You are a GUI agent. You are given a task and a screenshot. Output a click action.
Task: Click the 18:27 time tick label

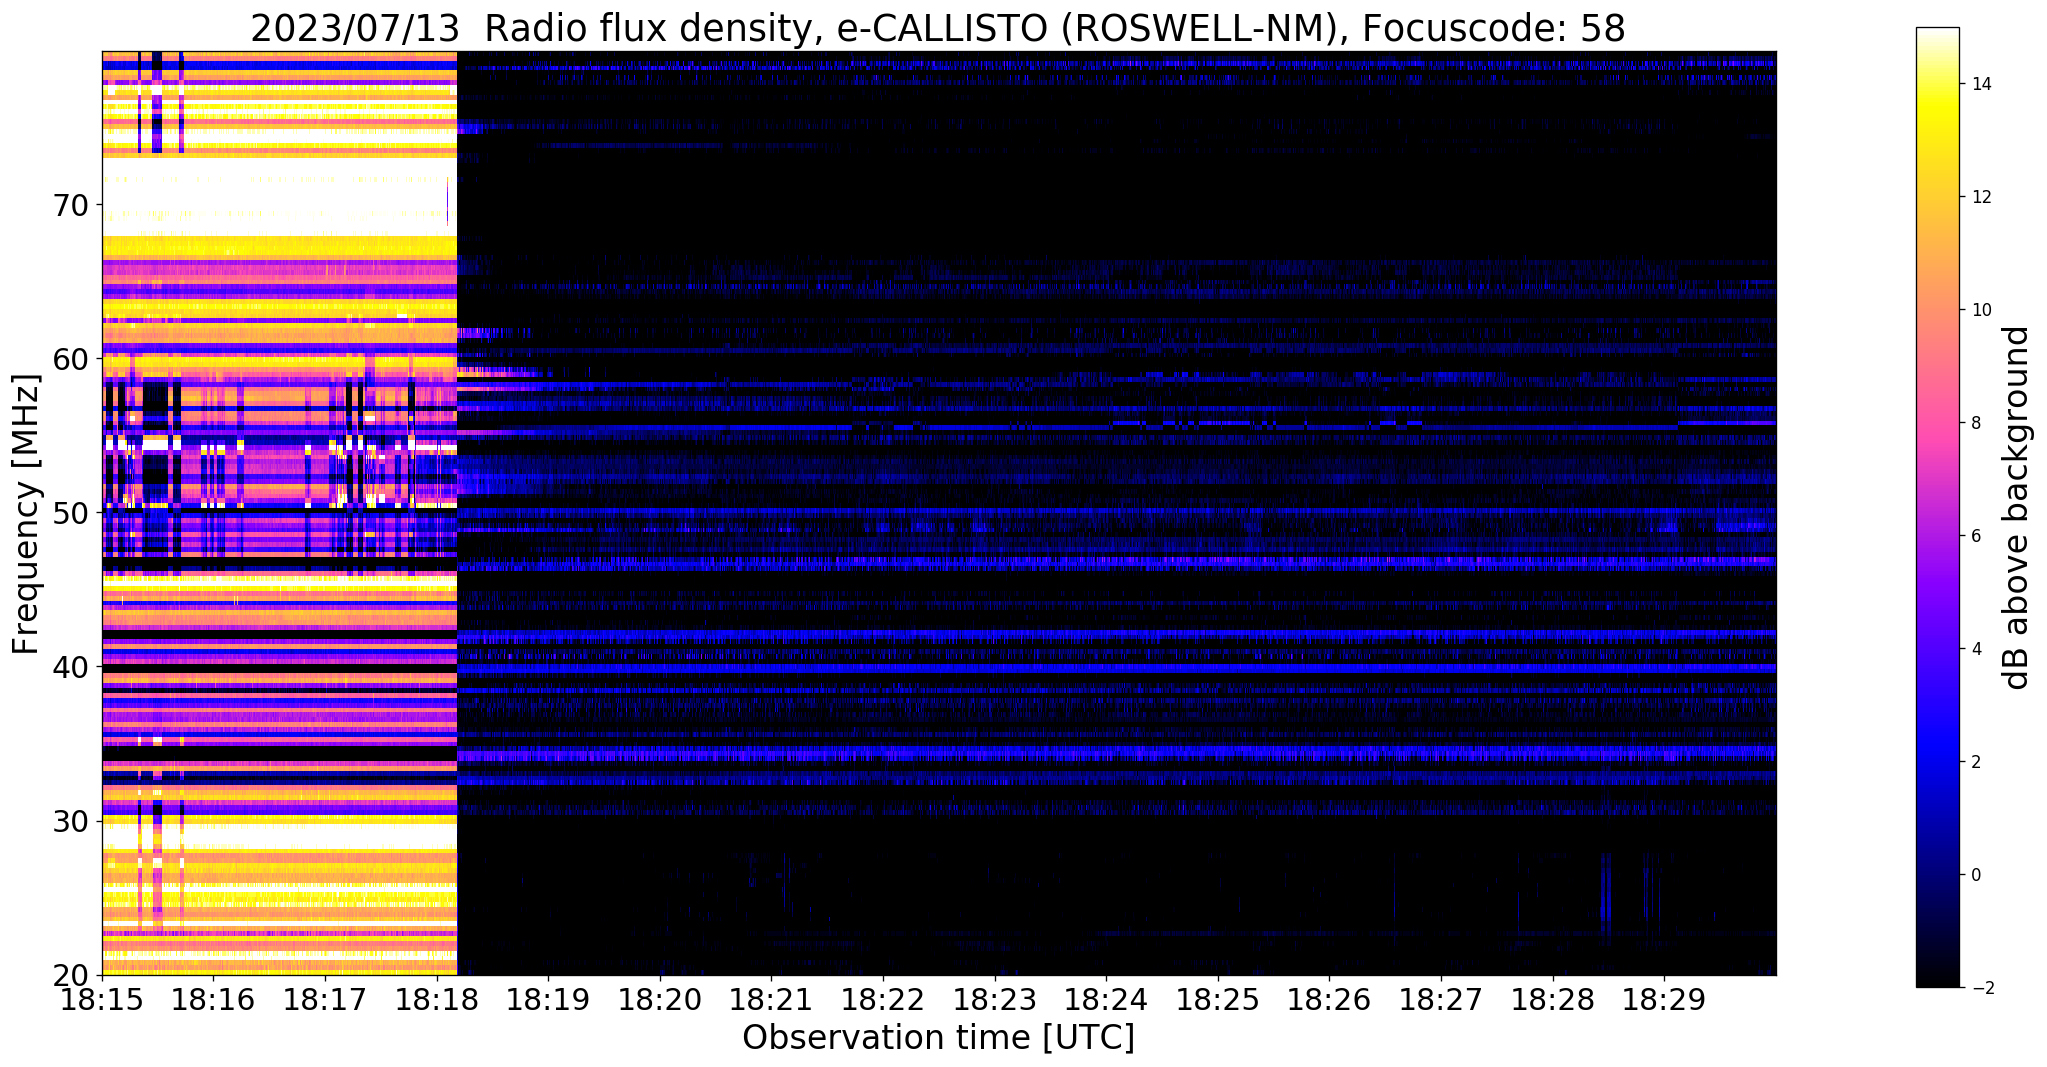pyautogui.click(x=1441, y=999)
